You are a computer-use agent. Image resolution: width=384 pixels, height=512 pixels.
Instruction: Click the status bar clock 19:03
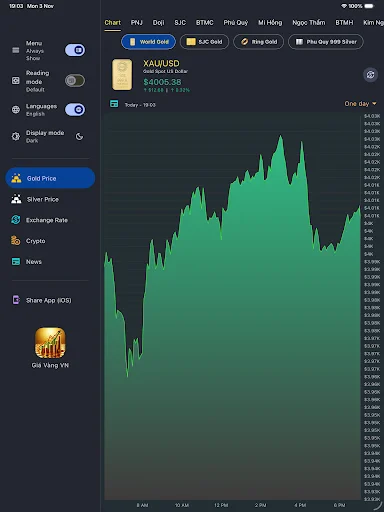16,6
